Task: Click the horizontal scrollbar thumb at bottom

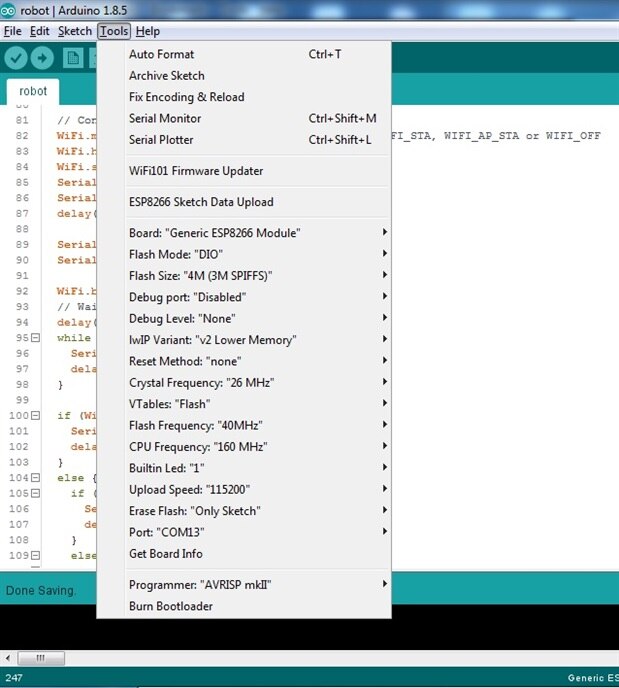Action: 42,659
